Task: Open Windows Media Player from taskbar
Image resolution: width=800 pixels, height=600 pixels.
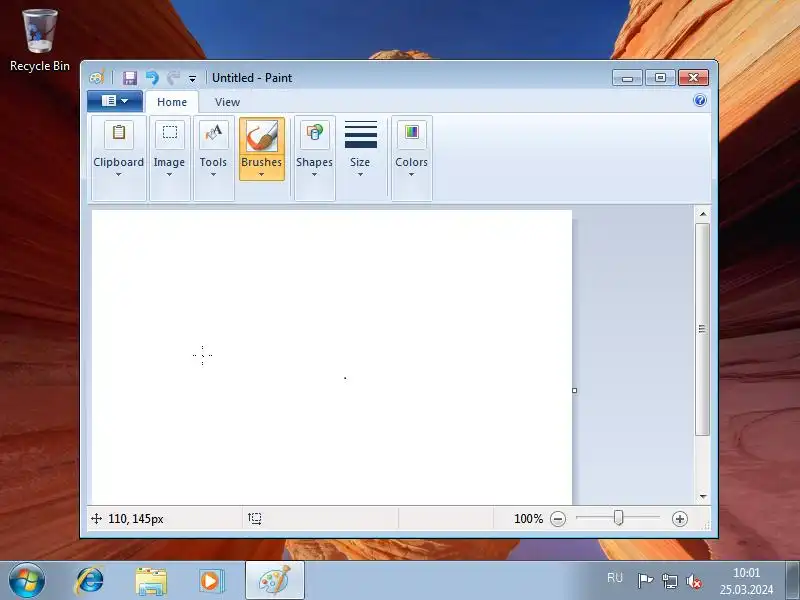Action: (x=210, y=581)
